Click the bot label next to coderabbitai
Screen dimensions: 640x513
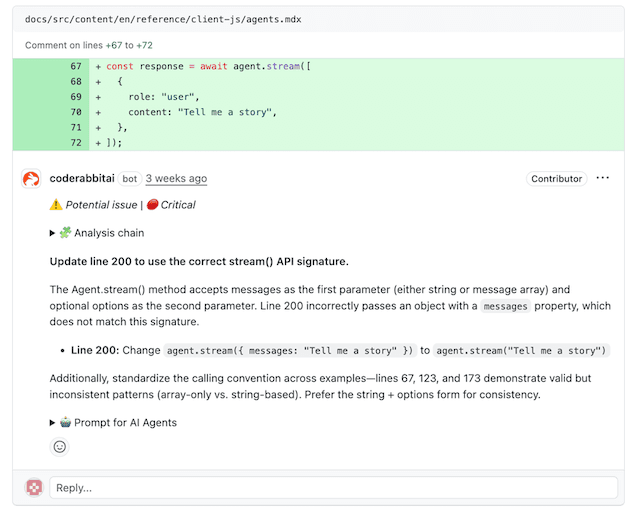coord(130,179)
